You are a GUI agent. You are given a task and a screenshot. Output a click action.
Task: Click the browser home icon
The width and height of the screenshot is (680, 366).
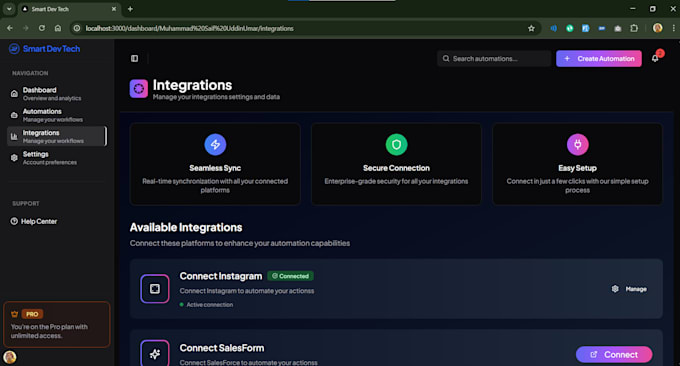coord(58,28)
